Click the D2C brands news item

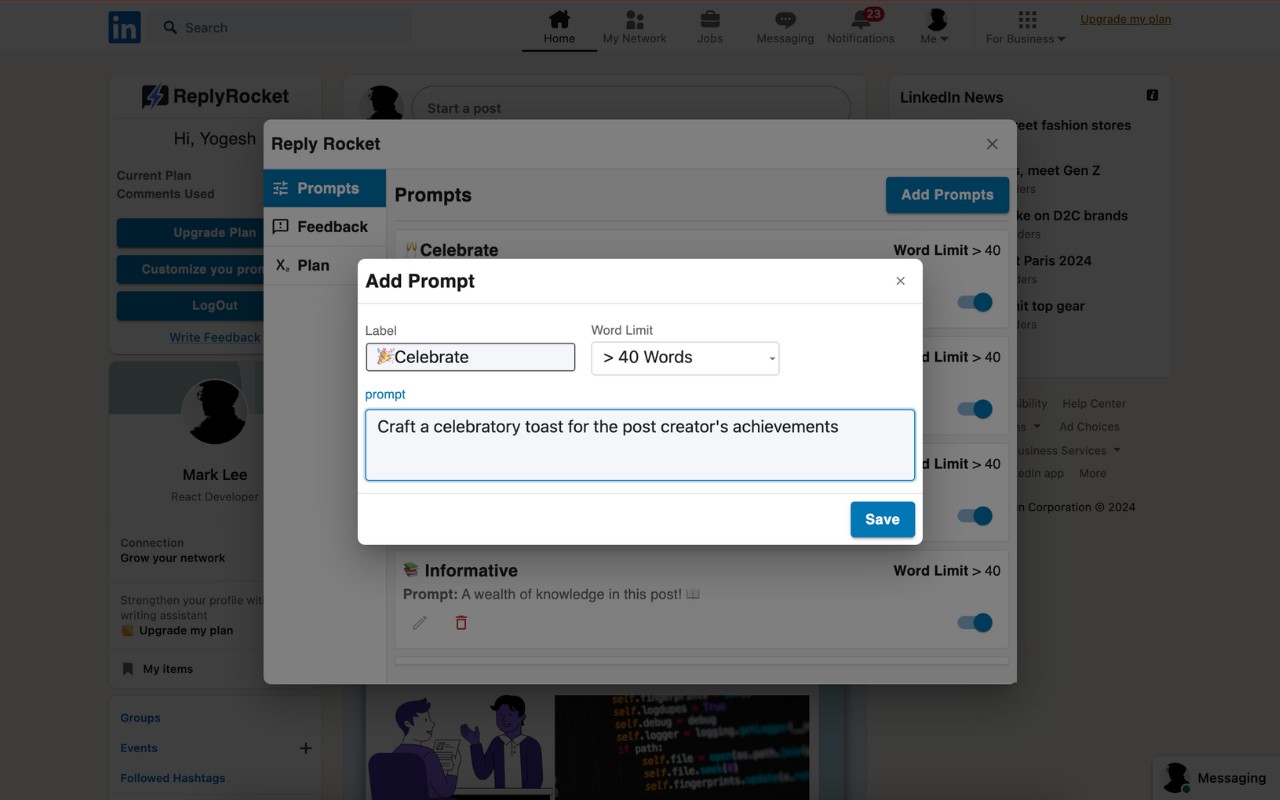pos(1072,216)
